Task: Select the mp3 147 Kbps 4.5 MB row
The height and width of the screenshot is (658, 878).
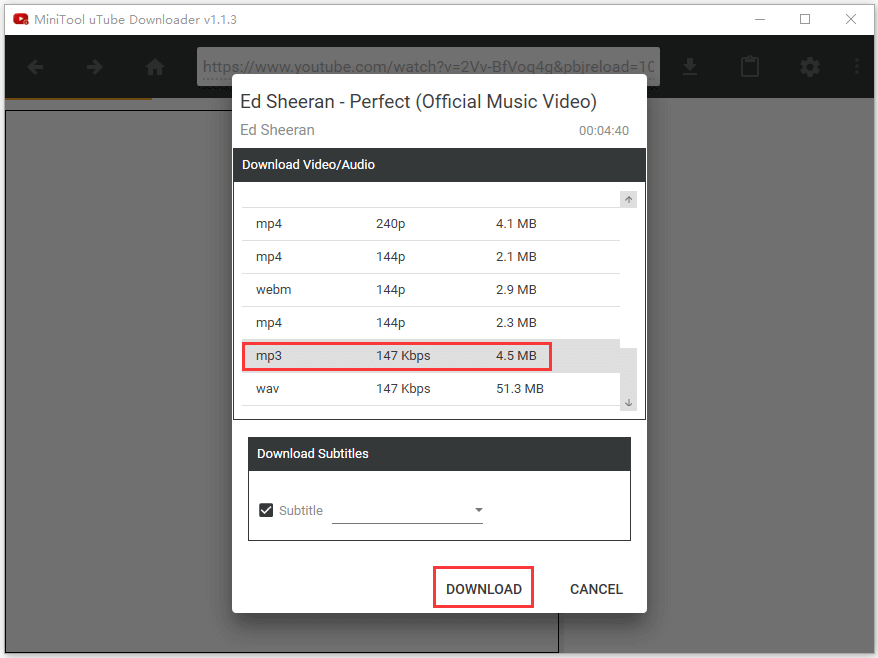Action: point(431,356)
